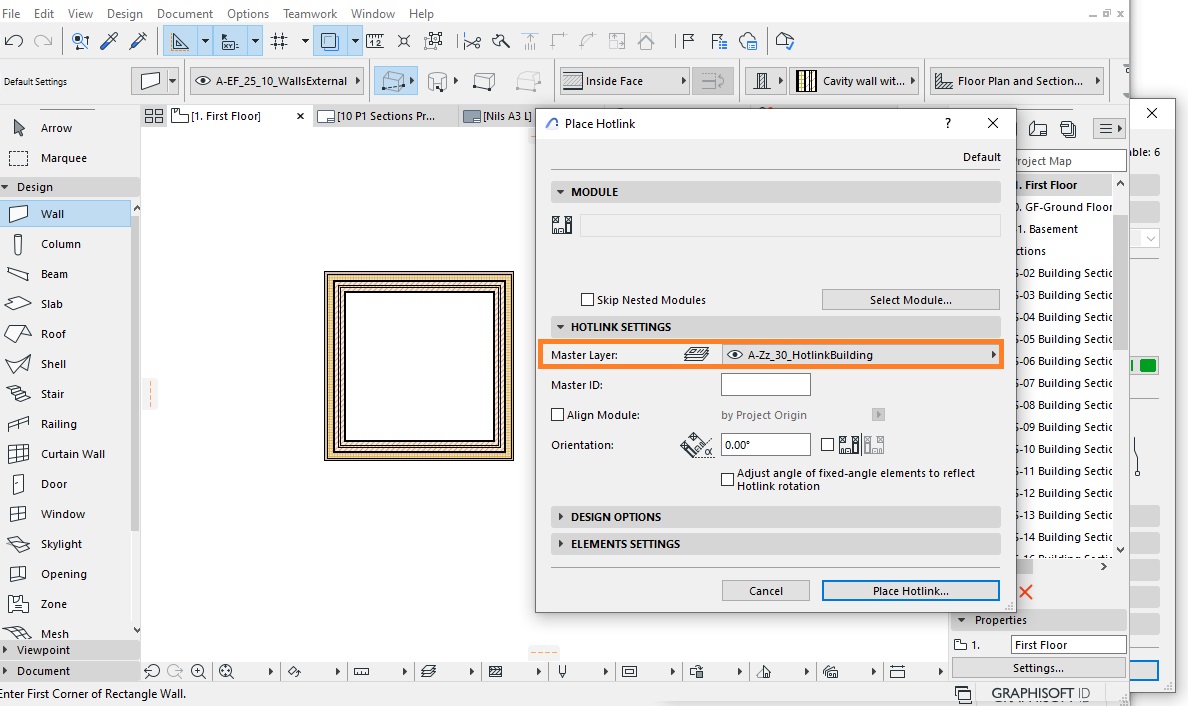Open the Master Layer dropdown
This screenshot has width=1188, height=706.
pos(861,355)
